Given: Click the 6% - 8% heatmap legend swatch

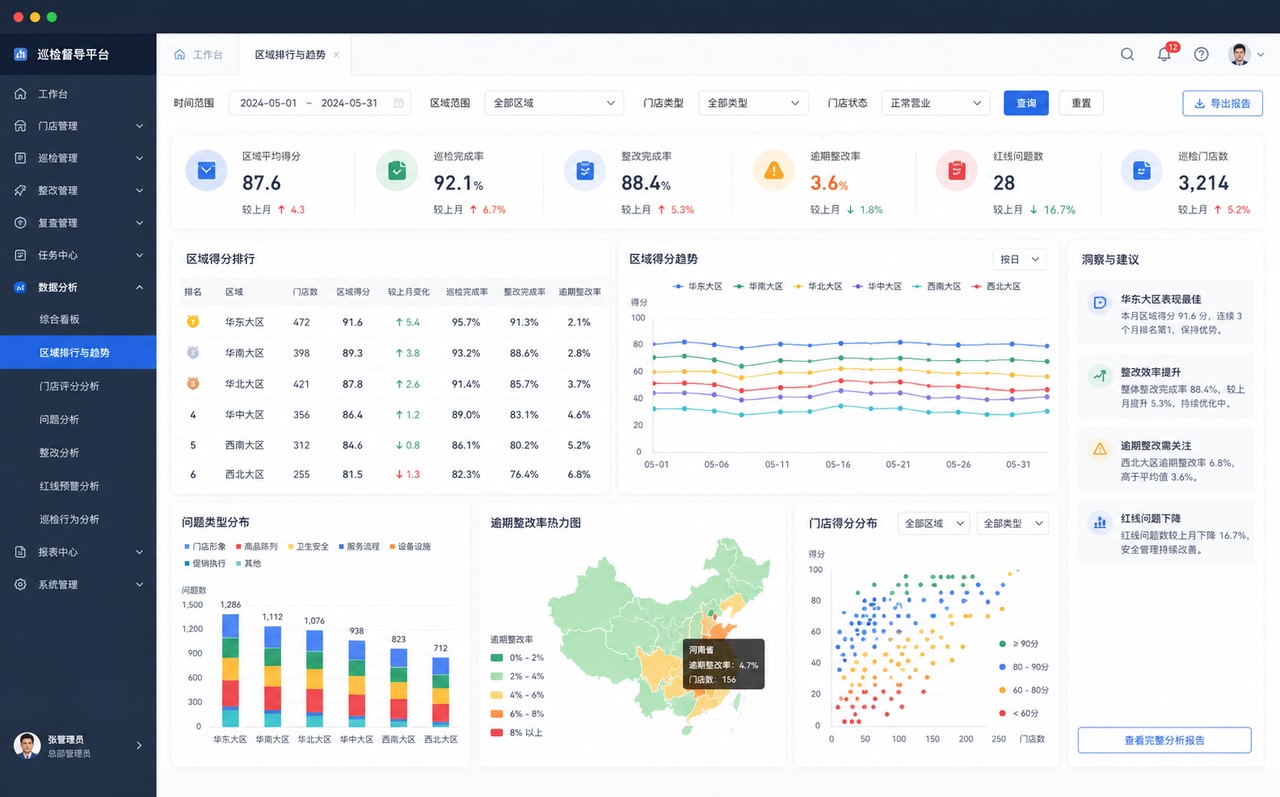Looking at the screenshot, I should [497, 714].
